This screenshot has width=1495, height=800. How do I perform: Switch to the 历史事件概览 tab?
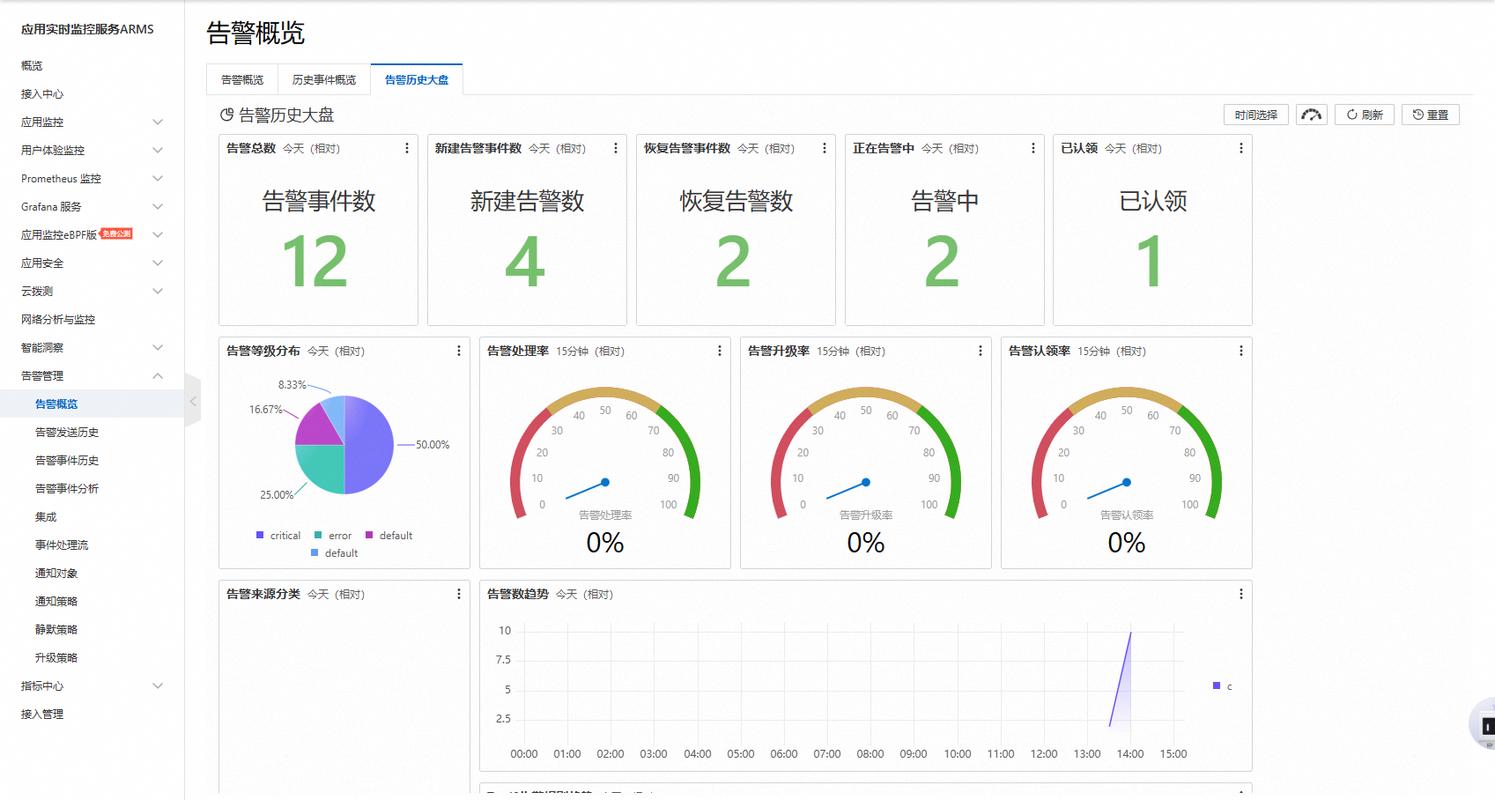[324, 80]
